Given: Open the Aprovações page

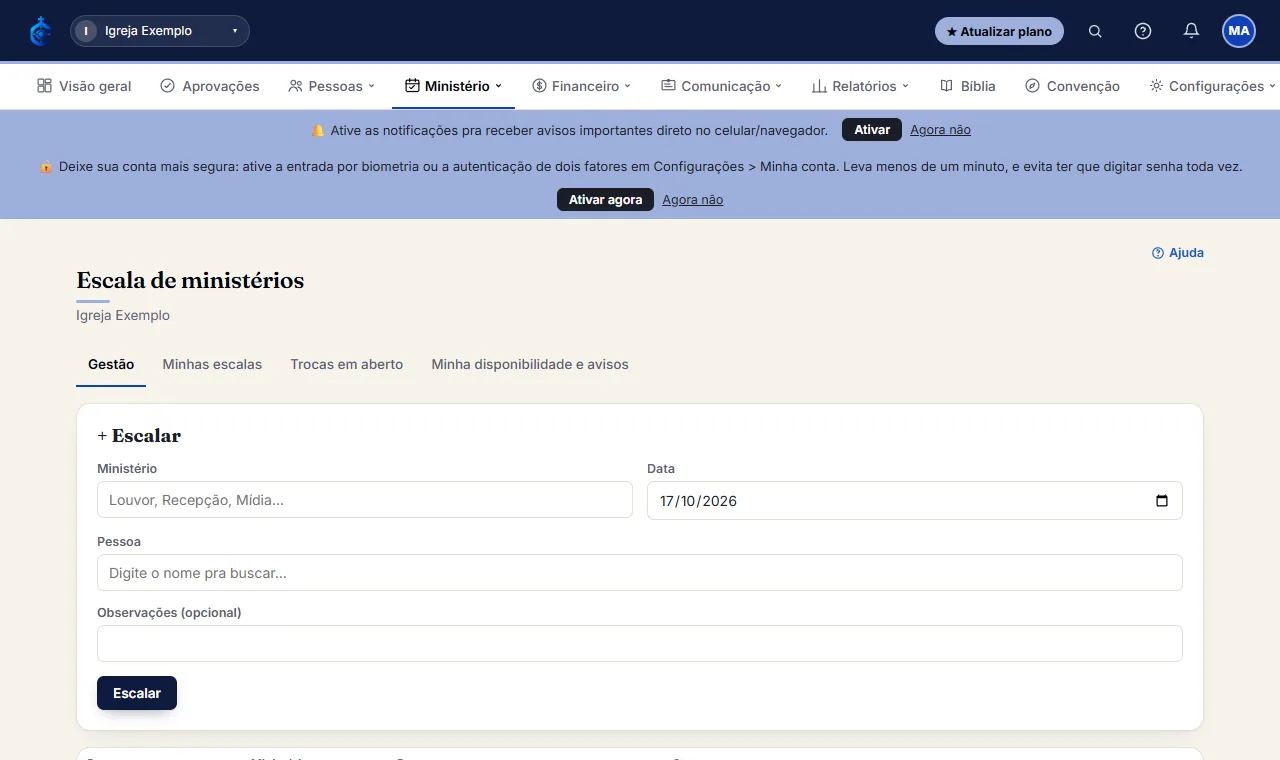Looking at the screenshot, I should coord(210,86).
